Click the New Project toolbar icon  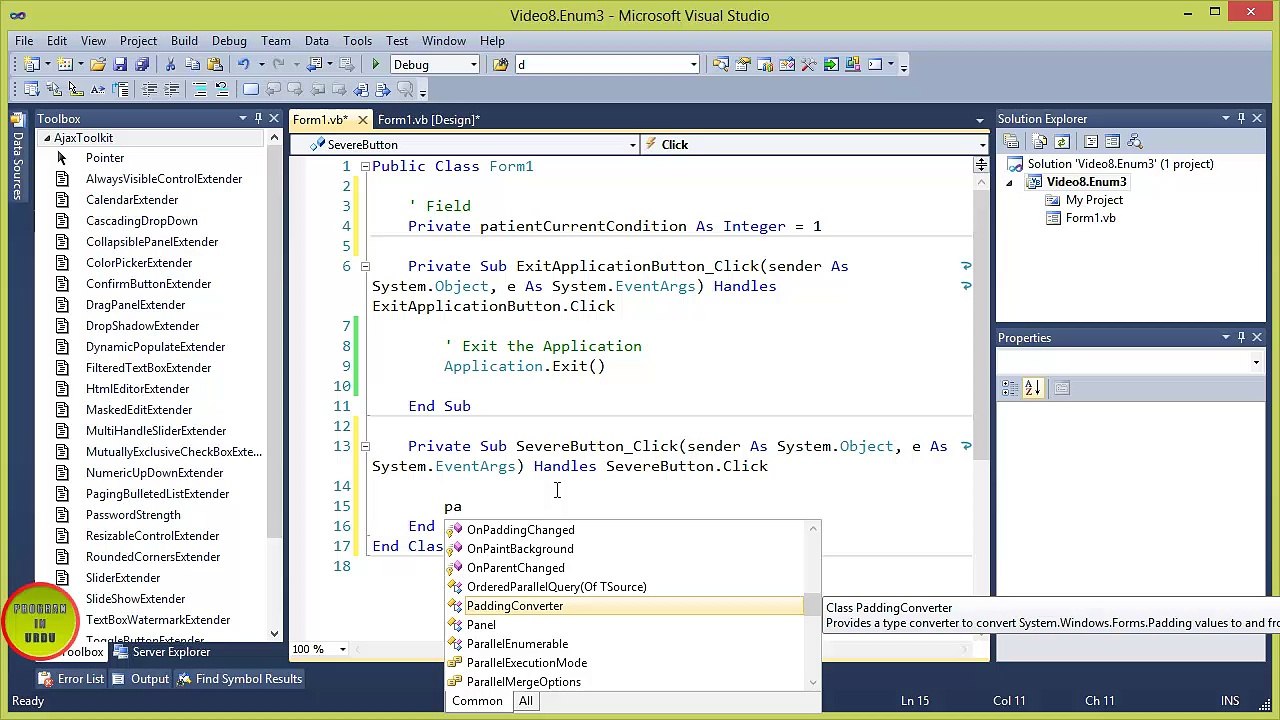(x=32, y=65)
